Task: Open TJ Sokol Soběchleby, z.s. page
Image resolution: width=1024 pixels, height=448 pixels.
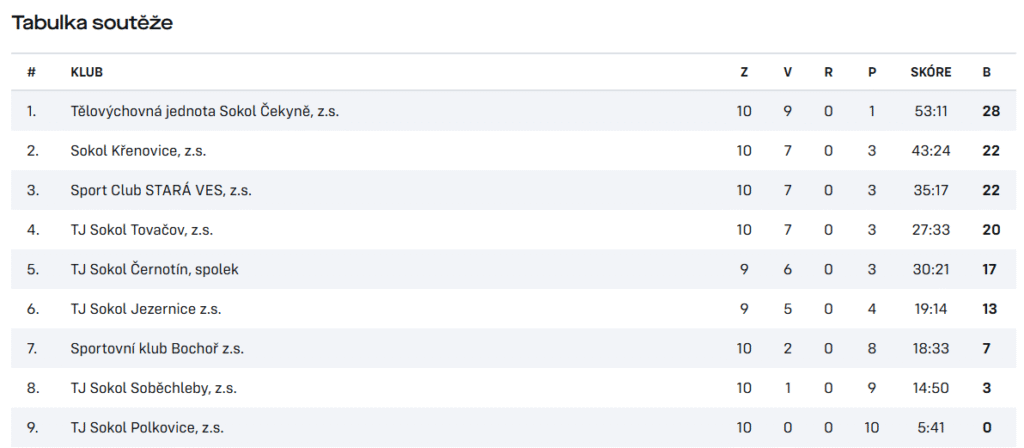Action: [x=153, y=388]
